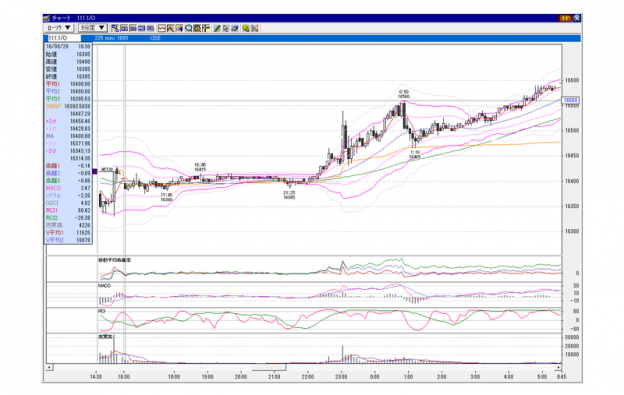Click the yellow key icon in toolbar
Viewport: 624px width, 395px height.
[x=246, y=28]
